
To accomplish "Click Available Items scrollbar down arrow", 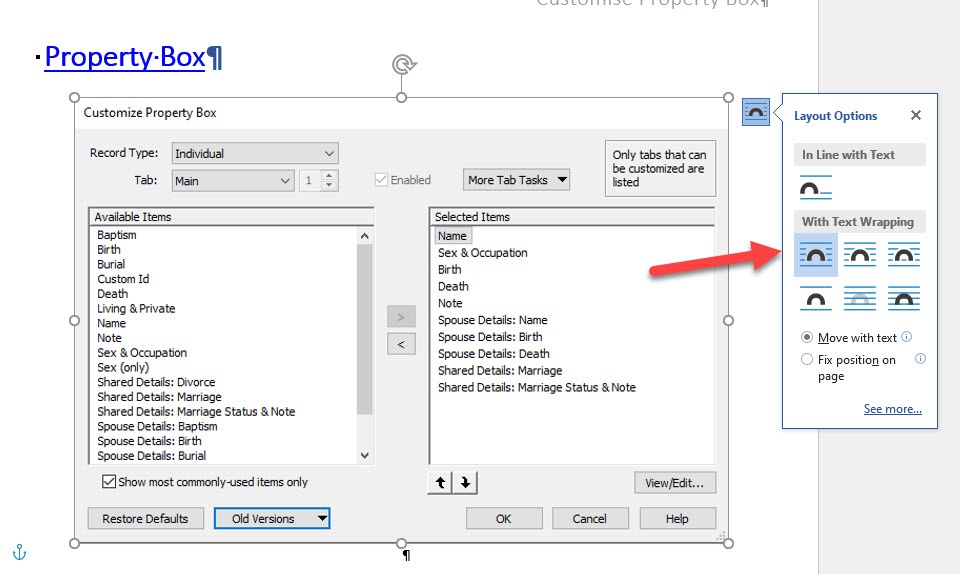I will click(365, 455).
